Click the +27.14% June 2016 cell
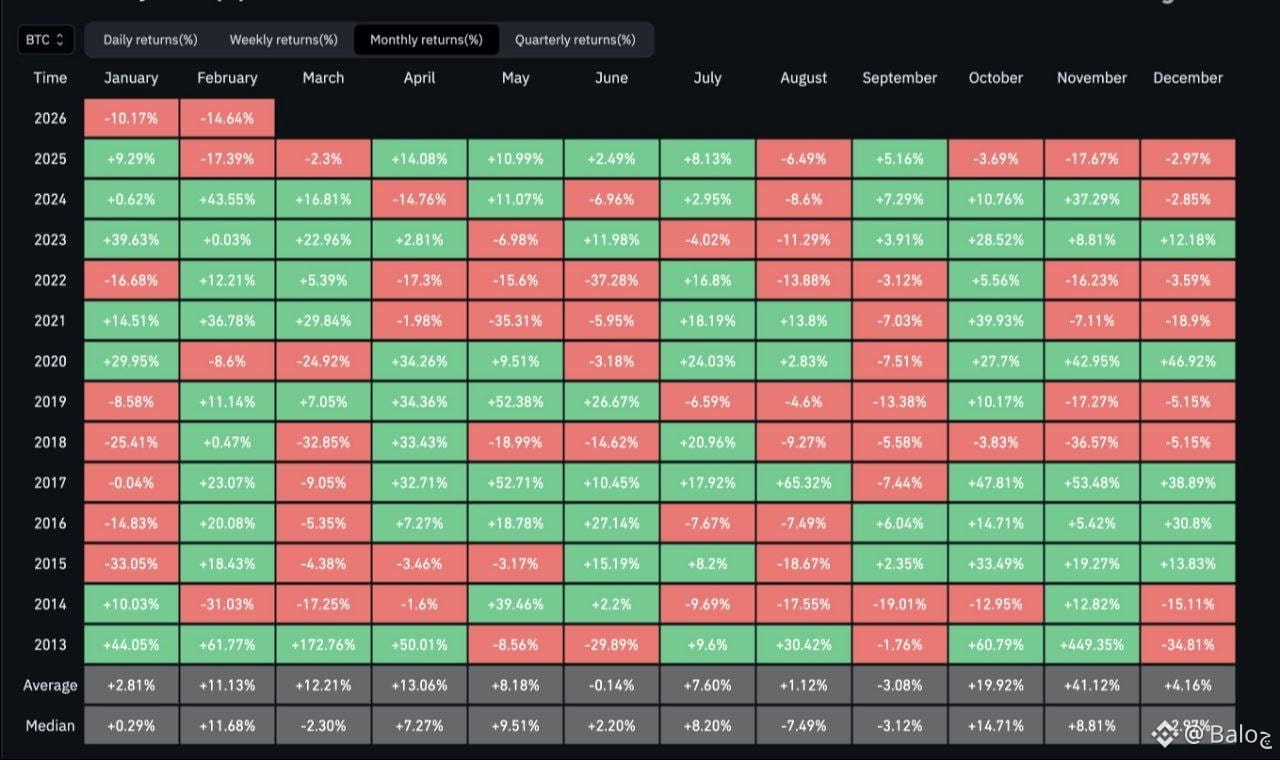Viewport: 1280px width, 760px height. [611, 523]
